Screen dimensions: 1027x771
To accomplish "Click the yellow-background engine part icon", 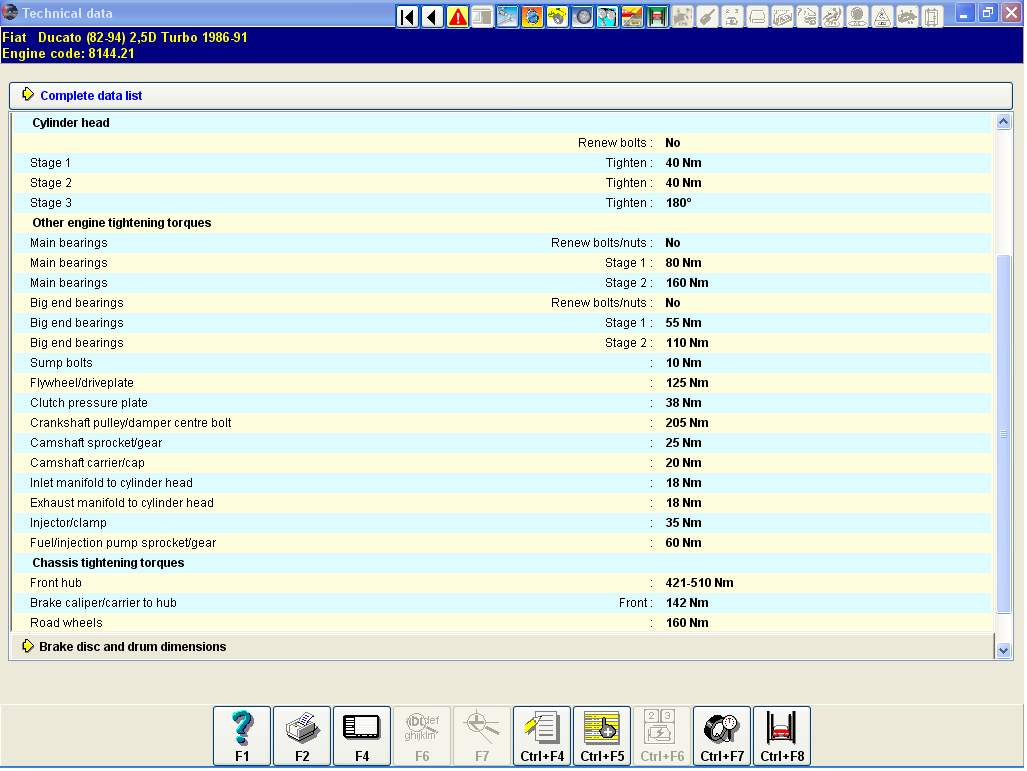I will point(557,16).
